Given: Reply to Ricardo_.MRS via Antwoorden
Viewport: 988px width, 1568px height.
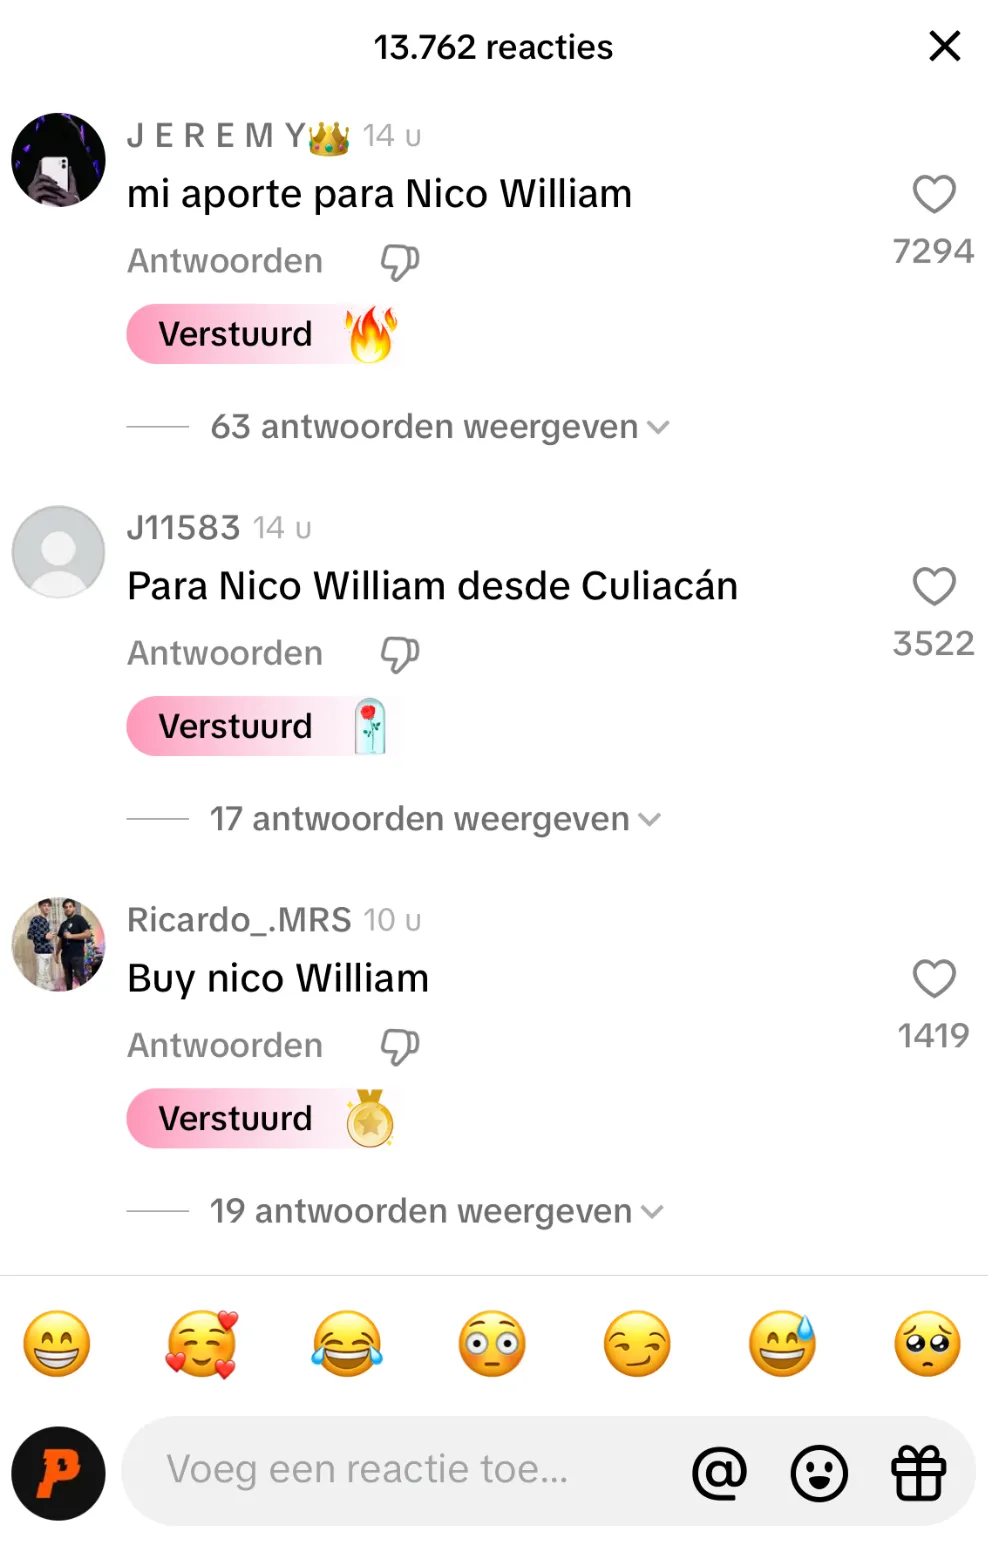Looking at the screenshot, I should click(225, 1045).
